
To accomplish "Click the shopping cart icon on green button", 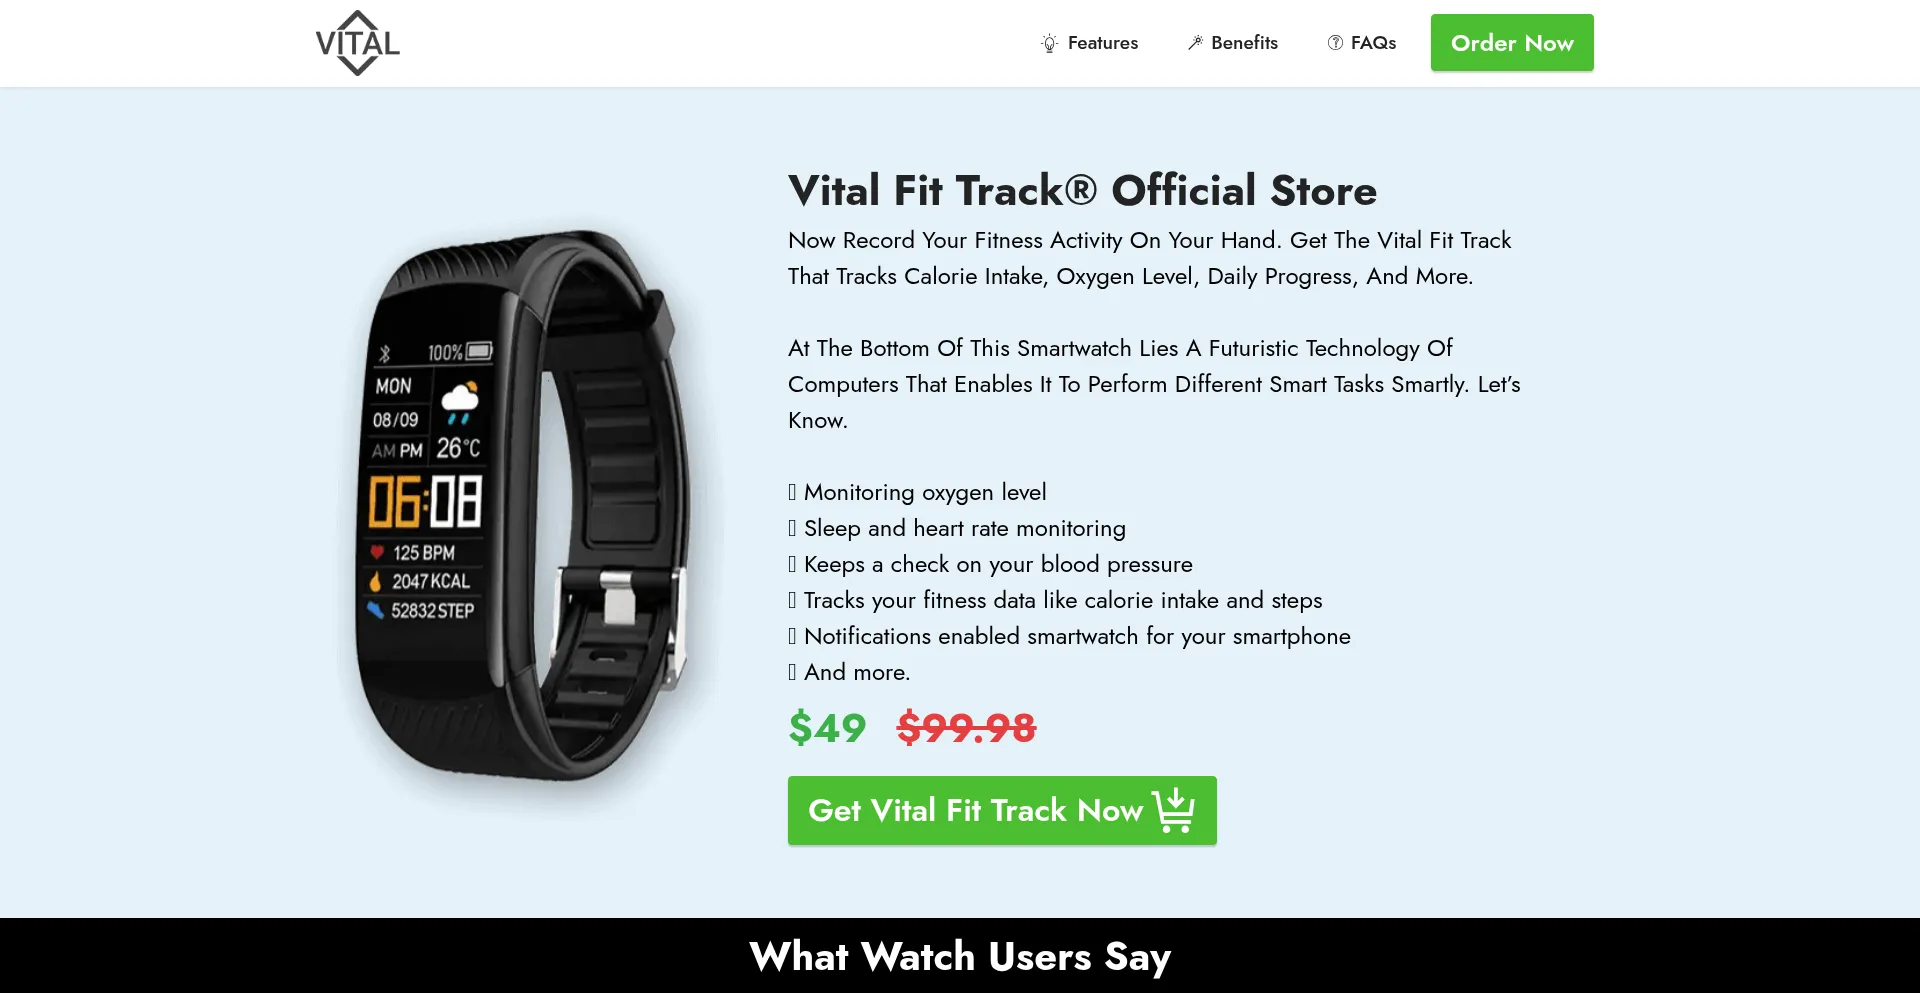I will 1174,810.
